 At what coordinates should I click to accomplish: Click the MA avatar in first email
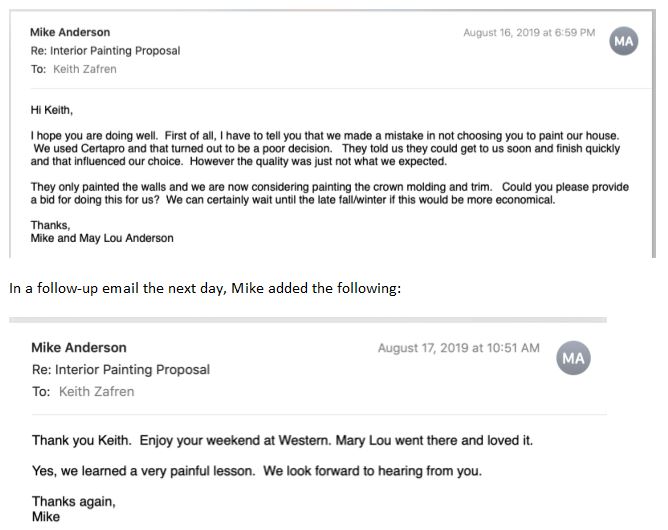(x=623, y=41)
